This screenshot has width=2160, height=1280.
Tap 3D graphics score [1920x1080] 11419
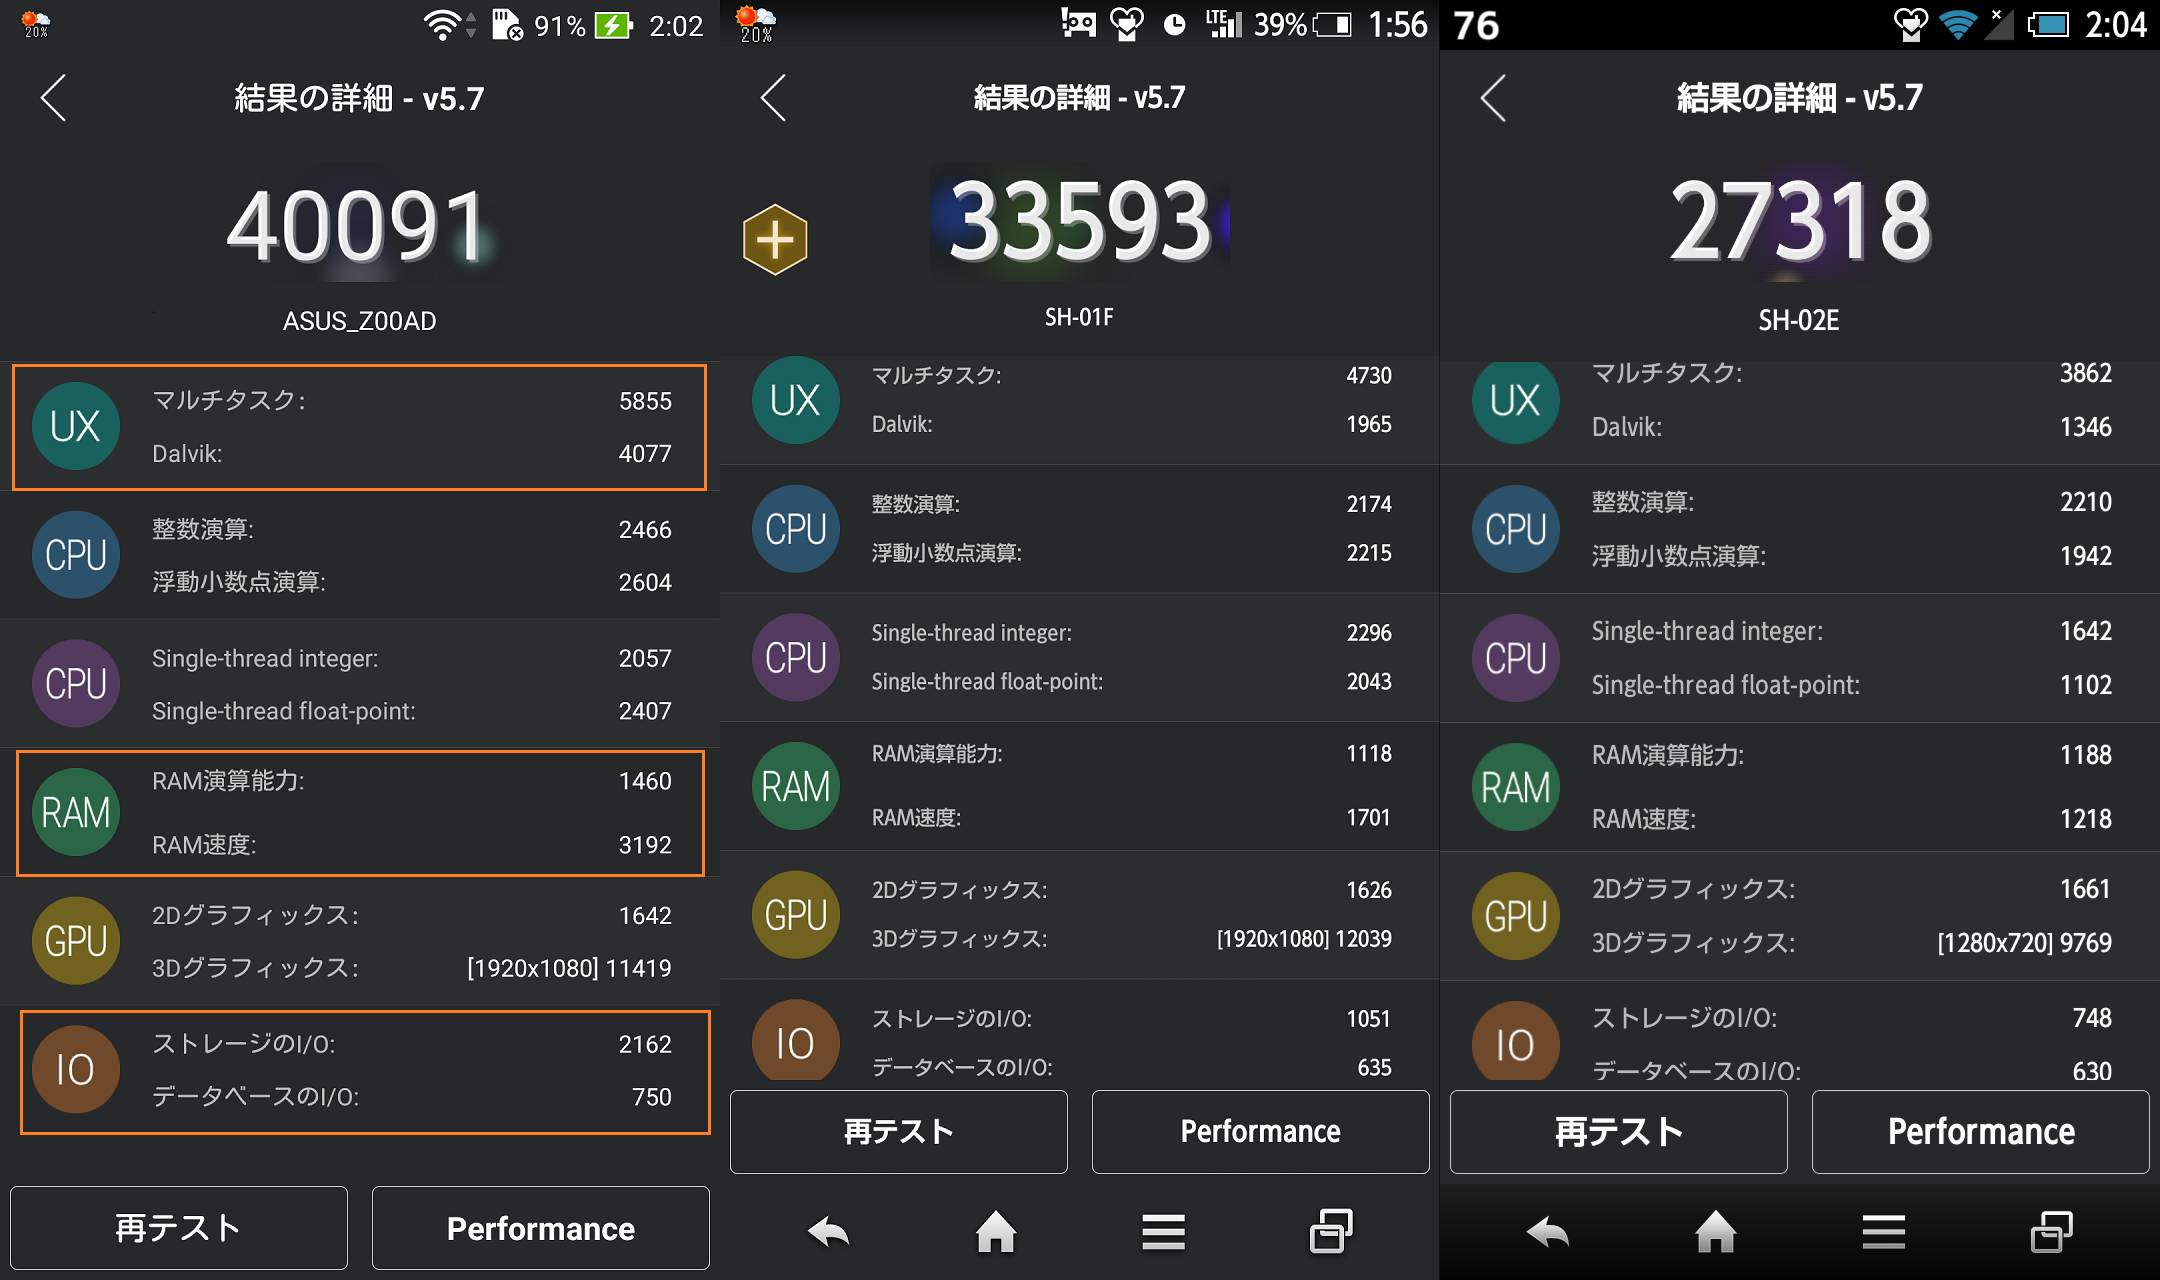(x=569, y=968)
